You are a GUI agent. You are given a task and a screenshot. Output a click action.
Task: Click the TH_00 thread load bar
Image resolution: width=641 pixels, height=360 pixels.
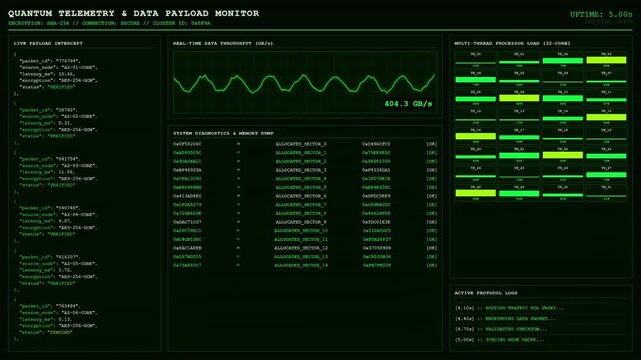(475, 63)
